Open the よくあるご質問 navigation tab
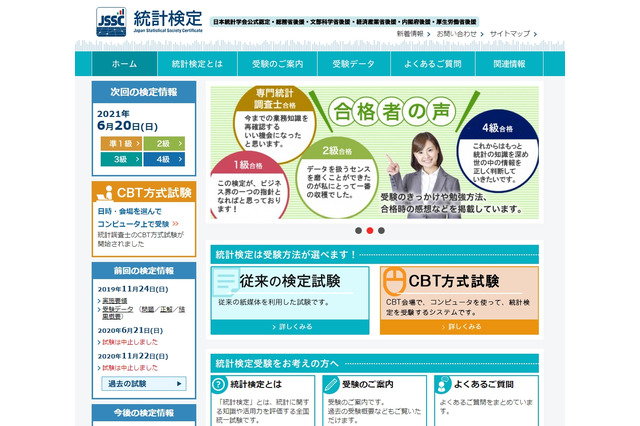 (x=433, y=64)
